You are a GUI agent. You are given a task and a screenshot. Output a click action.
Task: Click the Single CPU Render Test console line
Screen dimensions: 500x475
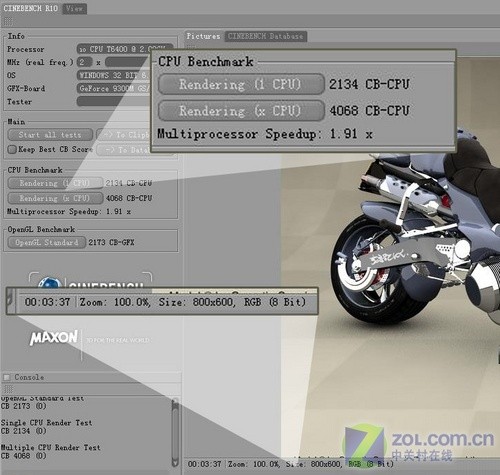[46, 423]
